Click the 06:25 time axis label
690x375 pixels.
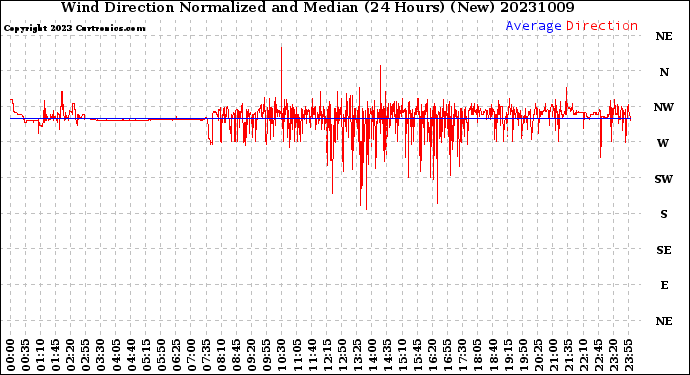176,355
